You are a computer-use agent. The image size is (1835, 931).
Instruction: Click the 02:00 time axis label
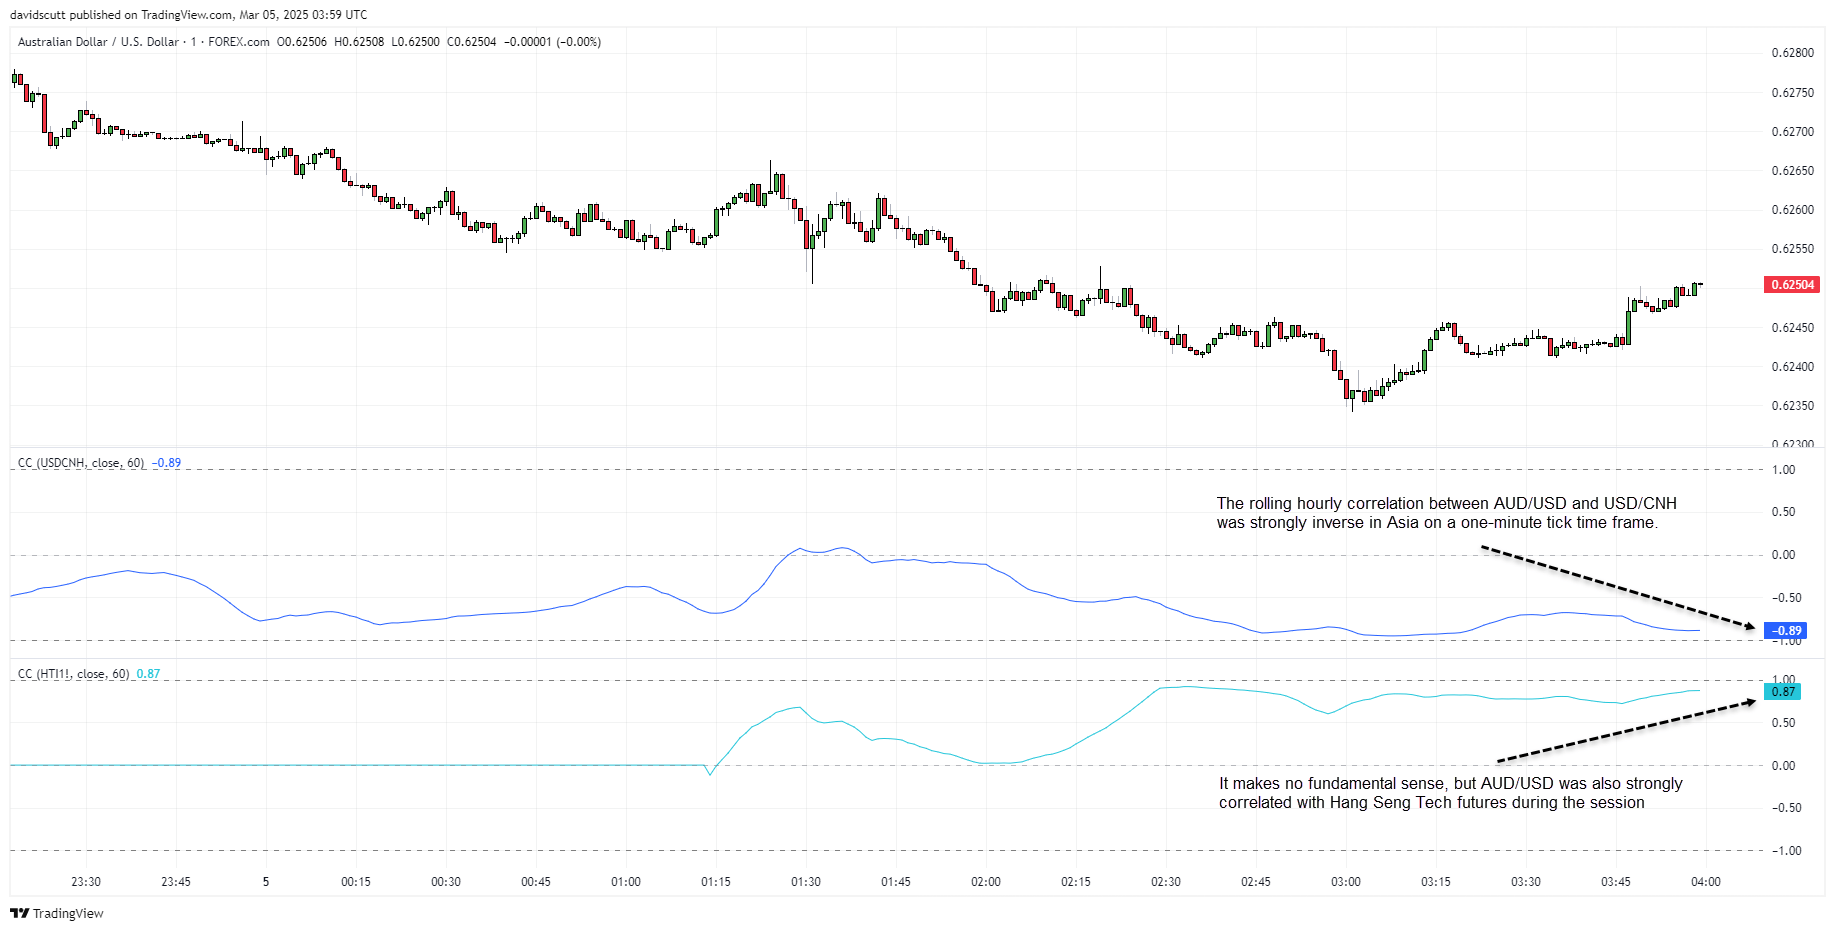pos(986,882)
